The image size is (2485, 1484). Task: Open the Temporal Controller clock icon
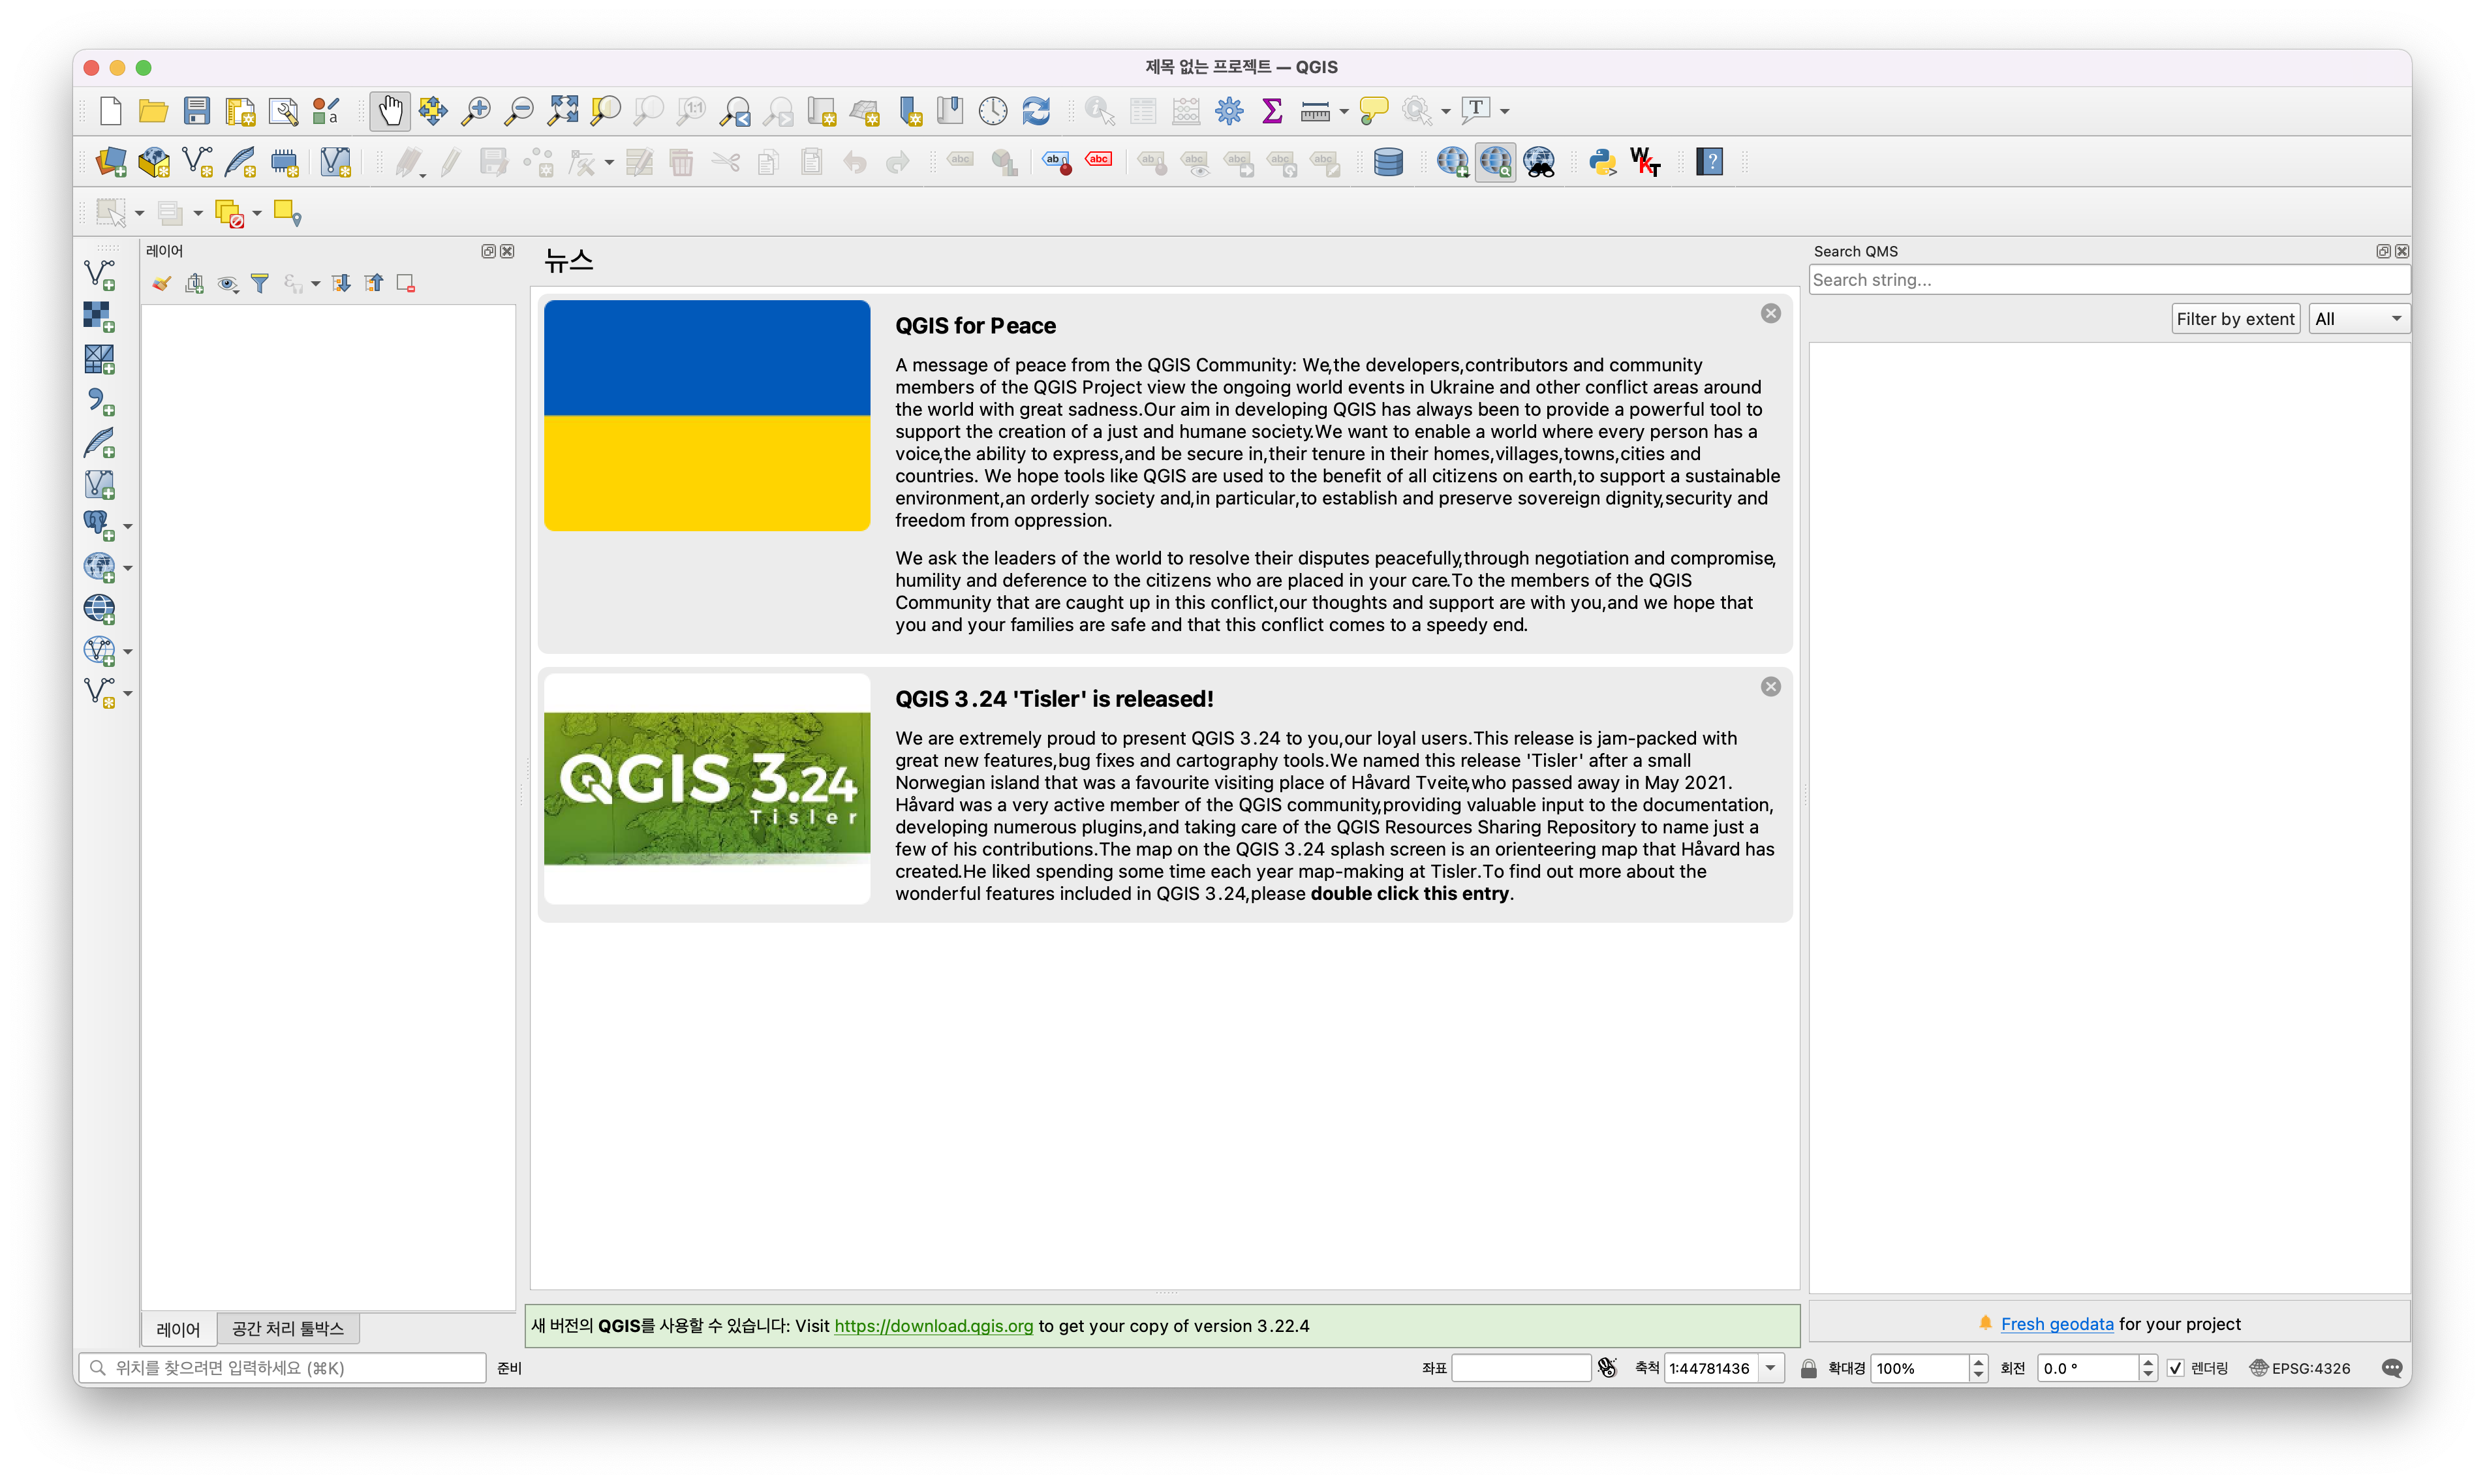coord(993,110)
